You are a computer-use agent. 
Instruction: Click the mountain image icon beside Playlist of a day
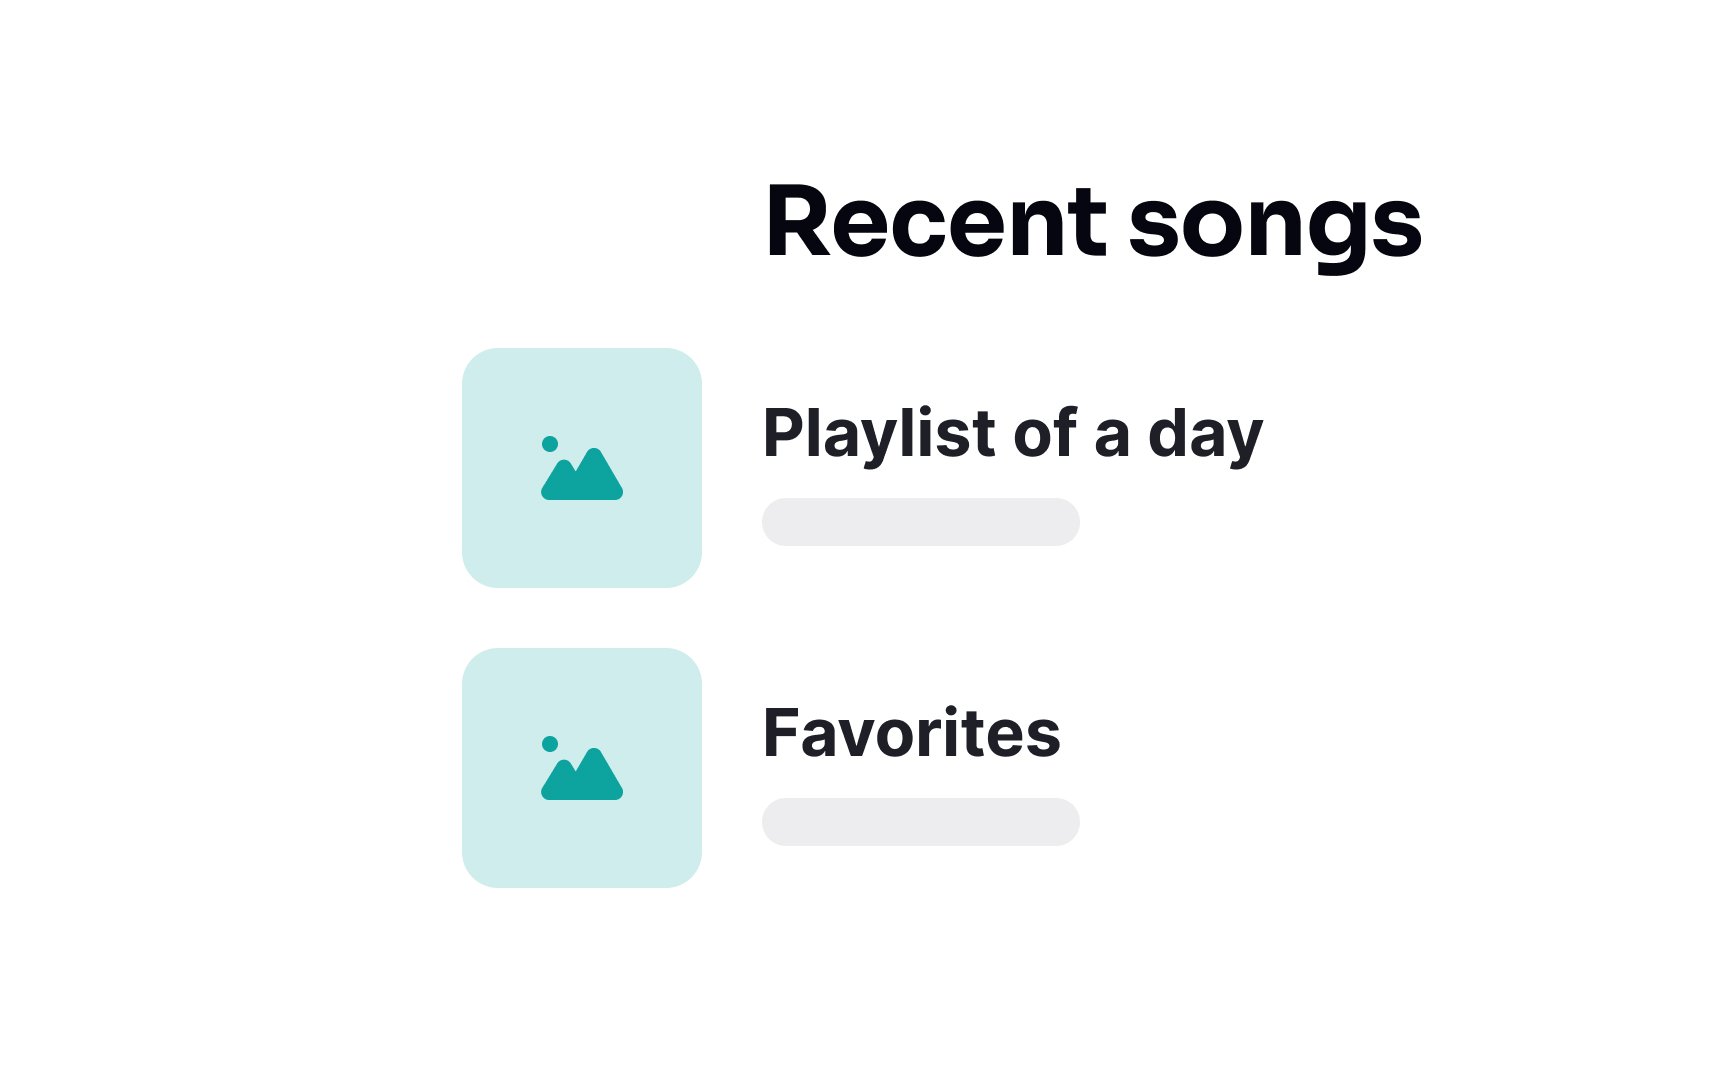(582, 468)
